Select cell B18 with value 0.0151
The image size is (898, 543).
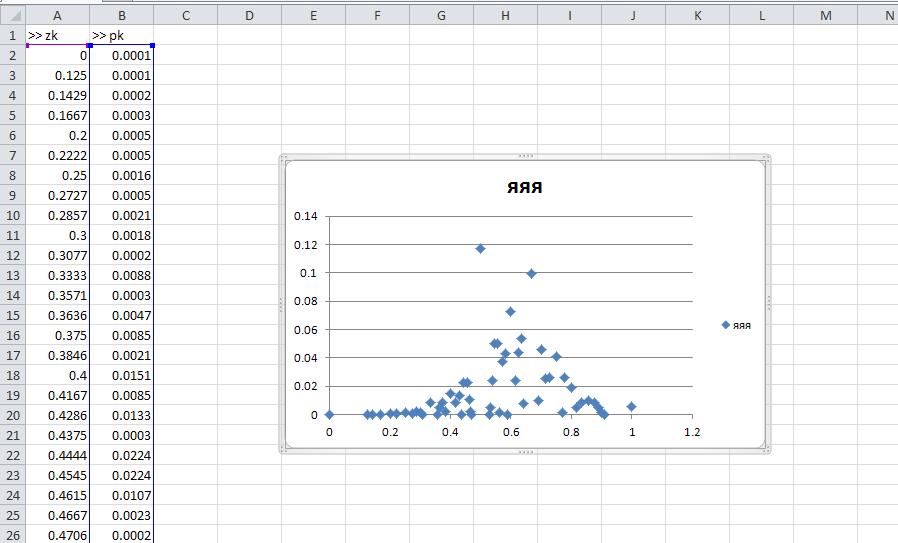[x=121, y=375]
